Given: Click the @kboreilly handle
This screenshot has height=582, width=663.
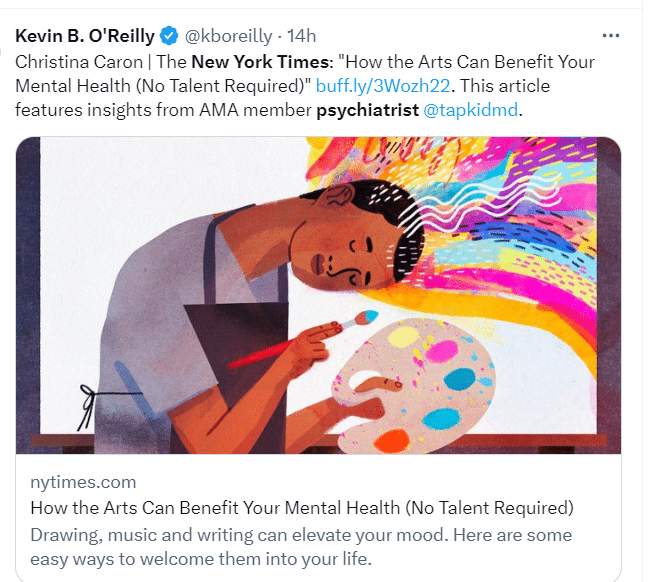Looking at the screenshot, I should 228,37.
